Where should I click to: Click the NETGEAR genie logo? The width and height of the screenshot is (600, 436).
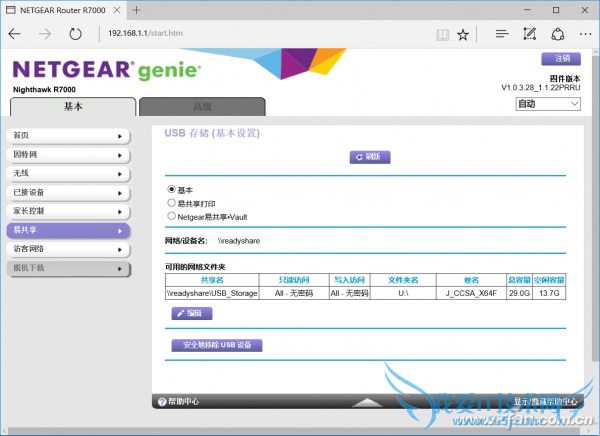tap(107, 70)
